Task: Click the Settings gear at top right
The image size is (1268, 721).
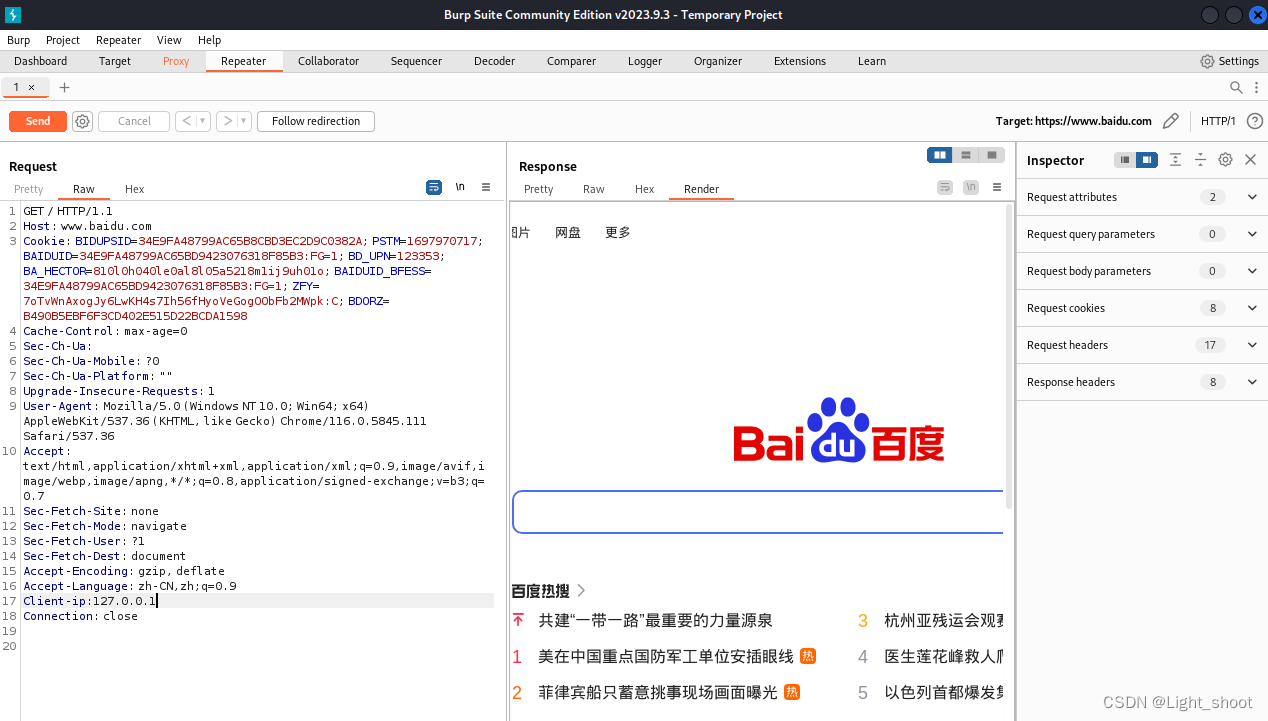Action: (x=1207, y=61)
